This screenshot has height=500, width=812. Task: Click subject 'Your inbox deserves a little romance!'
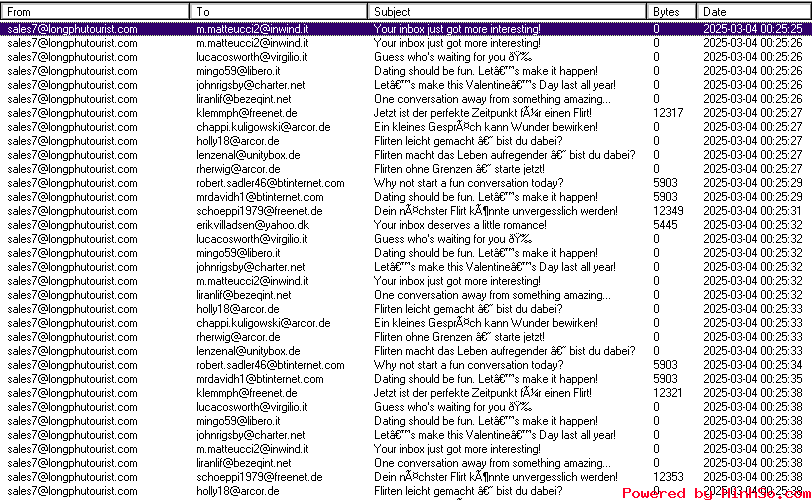click(460, 225)
